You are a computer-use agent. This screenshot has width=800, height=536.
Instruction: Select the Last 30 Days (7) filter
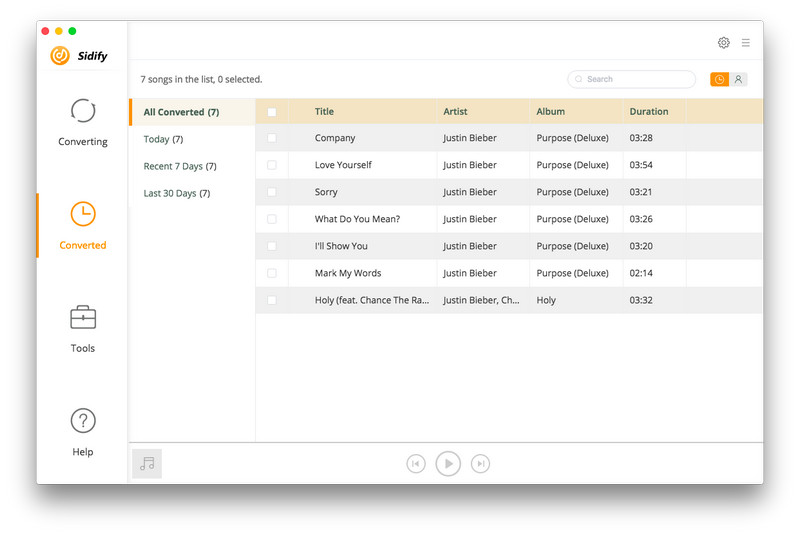(192, 193)
